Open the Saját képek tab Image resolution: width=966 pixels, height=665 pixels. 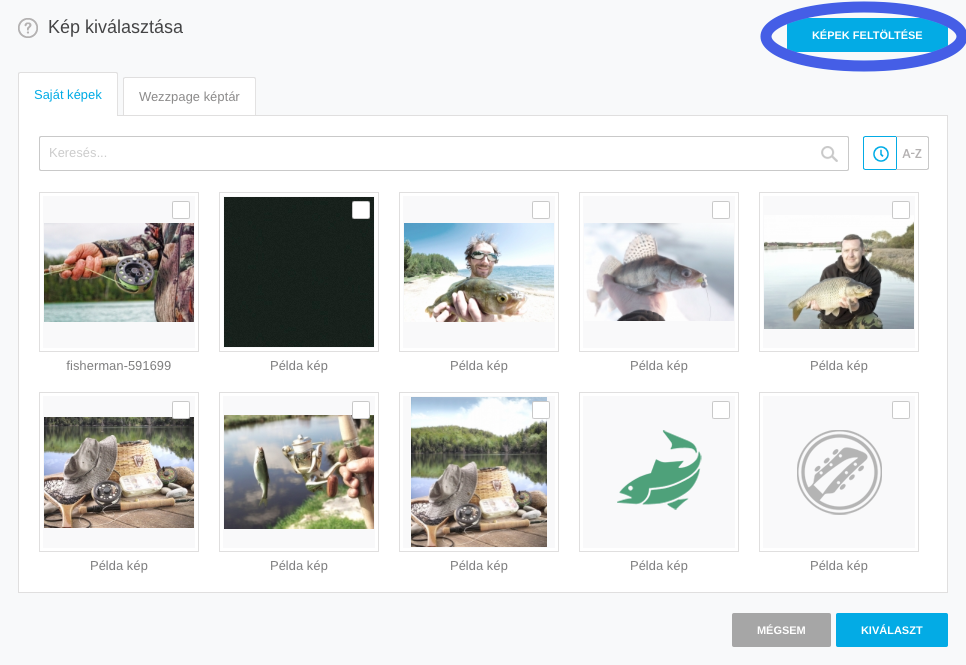click(x=68, y=94)
